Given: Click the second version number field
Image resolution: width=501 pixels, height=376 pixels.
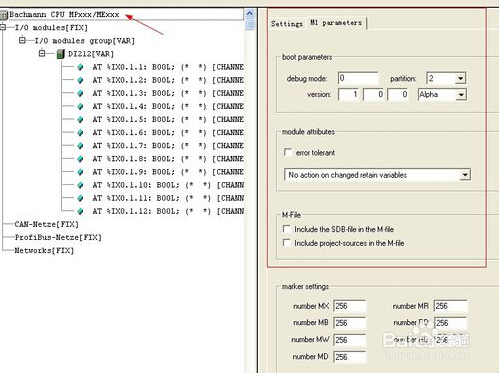Looking at the screenshot, I should click(x=373, y=95).
